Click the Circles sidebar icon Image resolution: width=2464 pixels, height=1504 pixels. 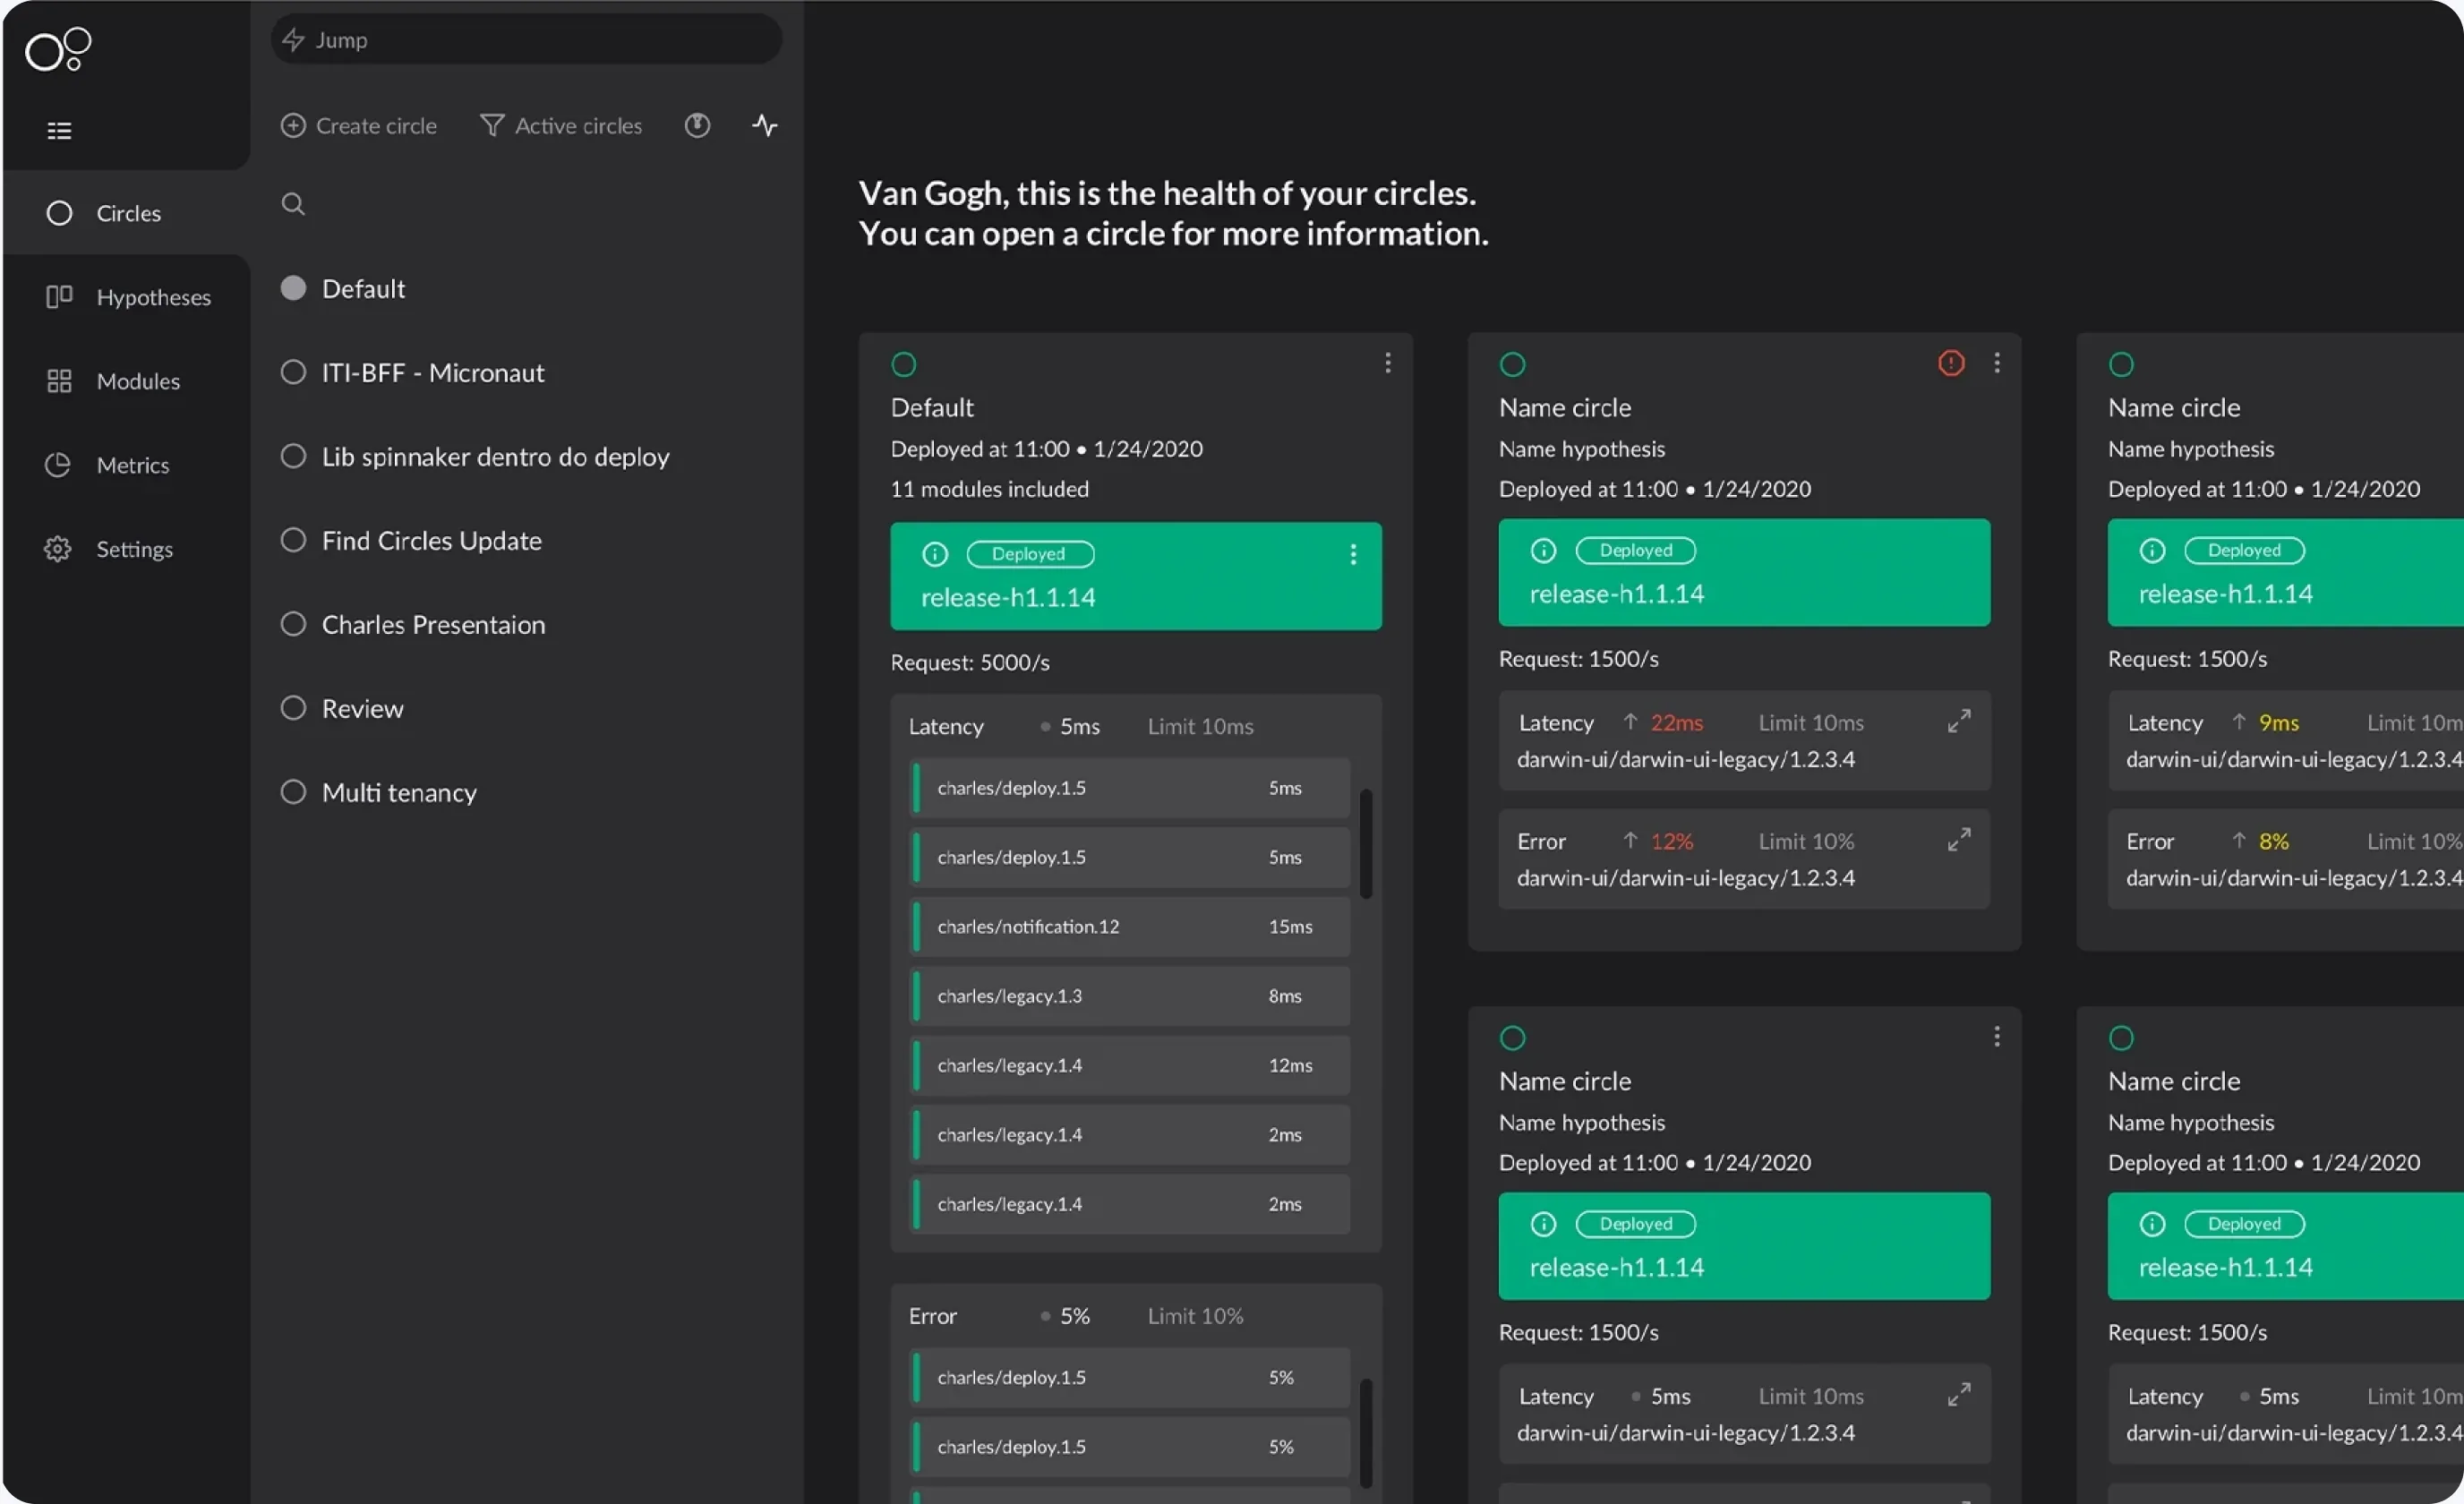click(x=59, y=213)
